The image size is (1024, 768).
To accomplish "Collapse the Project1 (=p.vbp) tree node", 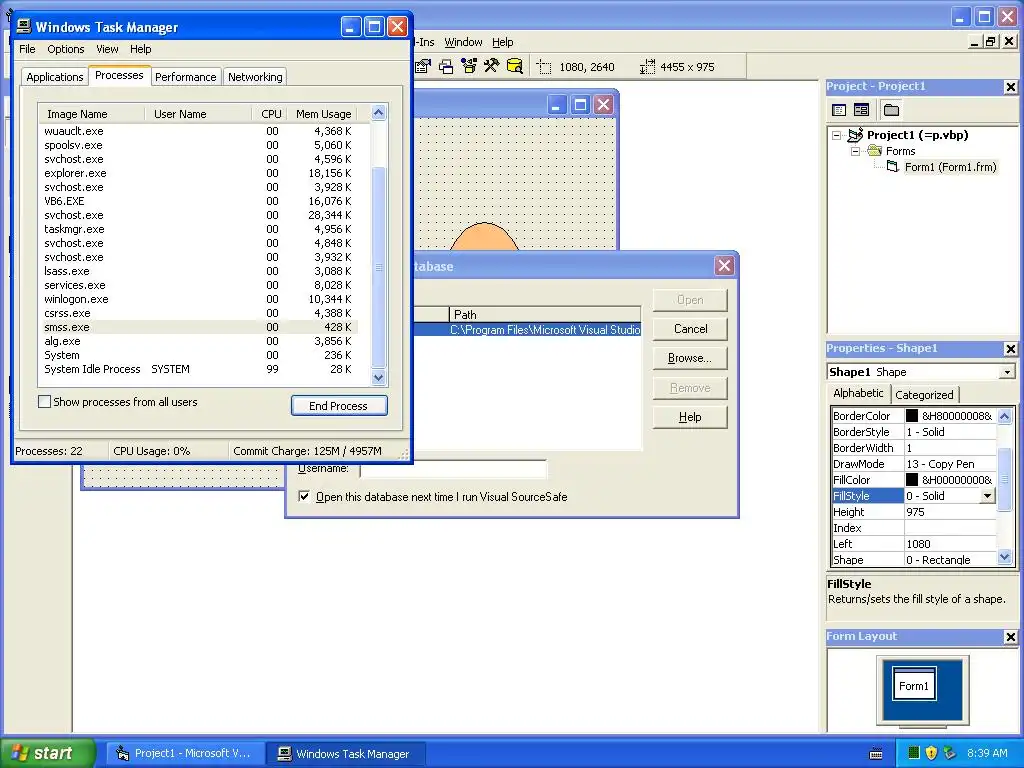I will pyautogui.click(x=837, y=135).
